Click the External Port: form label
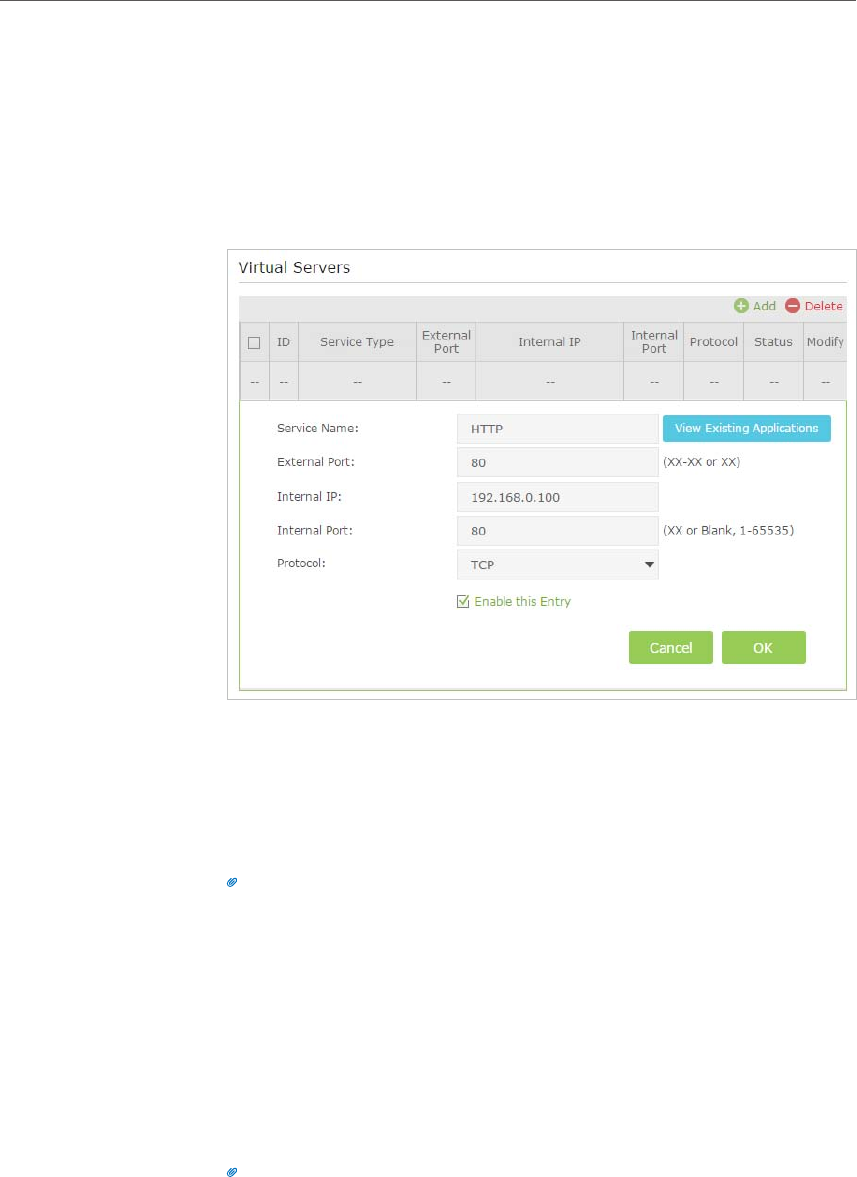 tap(316, 462)
